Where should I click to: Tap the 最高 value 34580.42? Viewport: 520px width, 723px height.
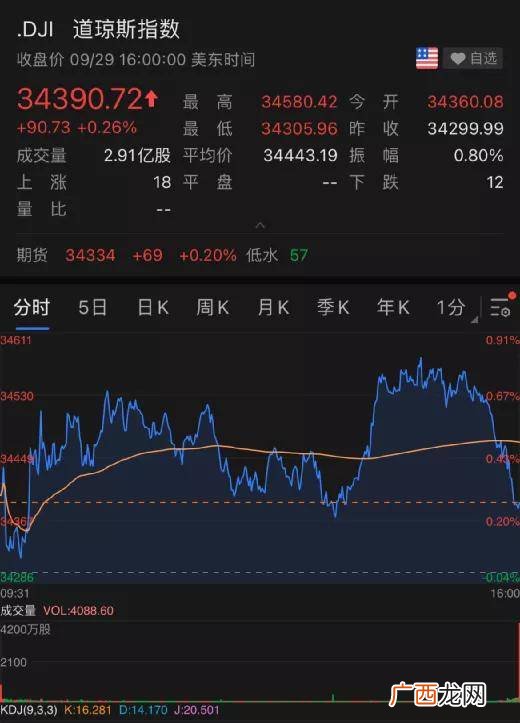pyautogui.click(x=300, y=101)
